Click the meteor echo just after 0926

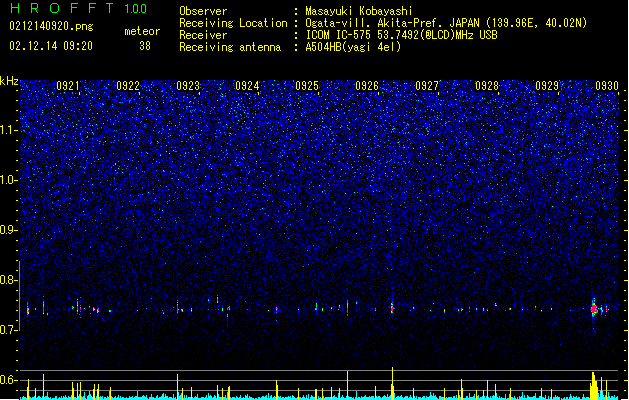click(x=392, y=308)
